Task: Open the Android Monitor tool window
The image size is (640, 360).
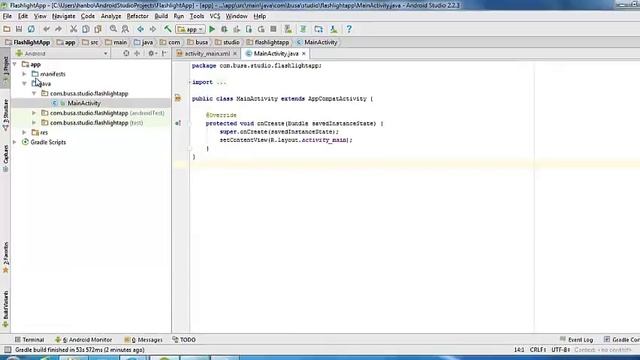Action: coord(83,340)
